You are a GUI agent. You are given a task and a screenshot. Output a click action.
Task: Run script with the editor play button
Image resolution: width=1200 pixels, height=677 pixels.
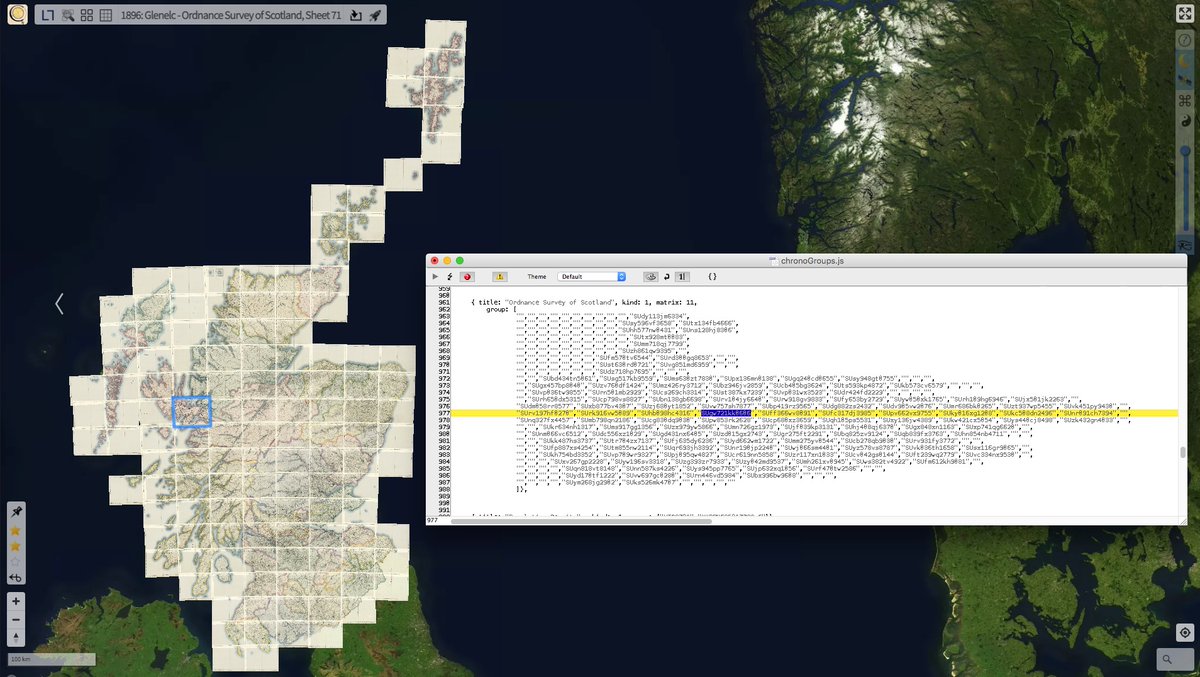[435, 276]
